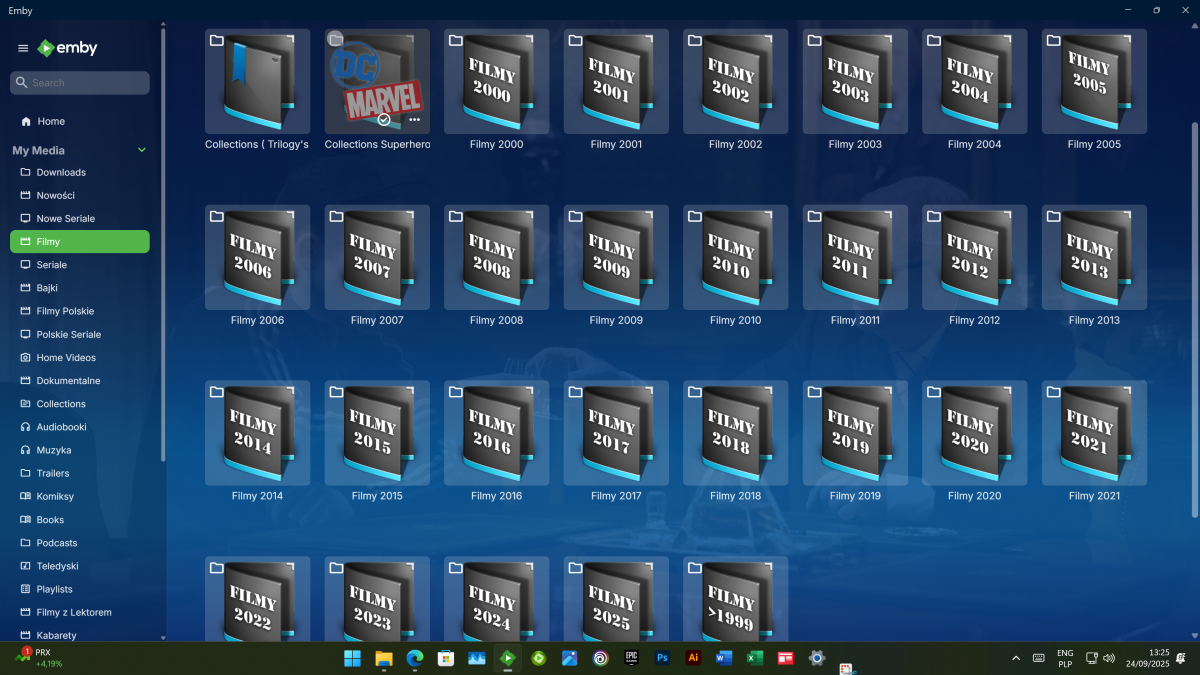Screen dimensions: 1200x675
Task: Click the camera icon beside Home Videos
Action: click(24, 357)
